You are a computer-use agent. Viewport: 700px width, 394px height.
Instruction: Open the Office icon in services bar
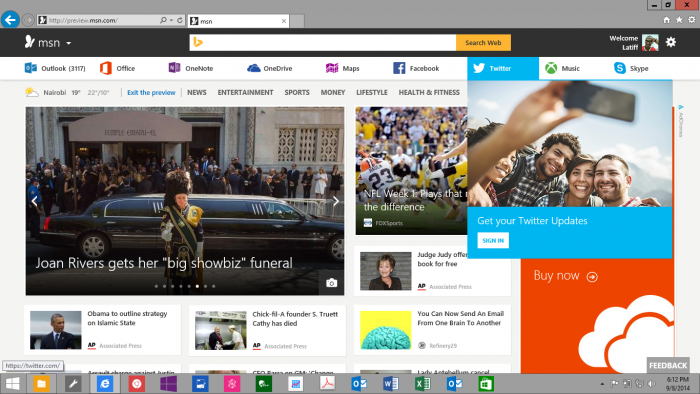(x=106, y=68)
